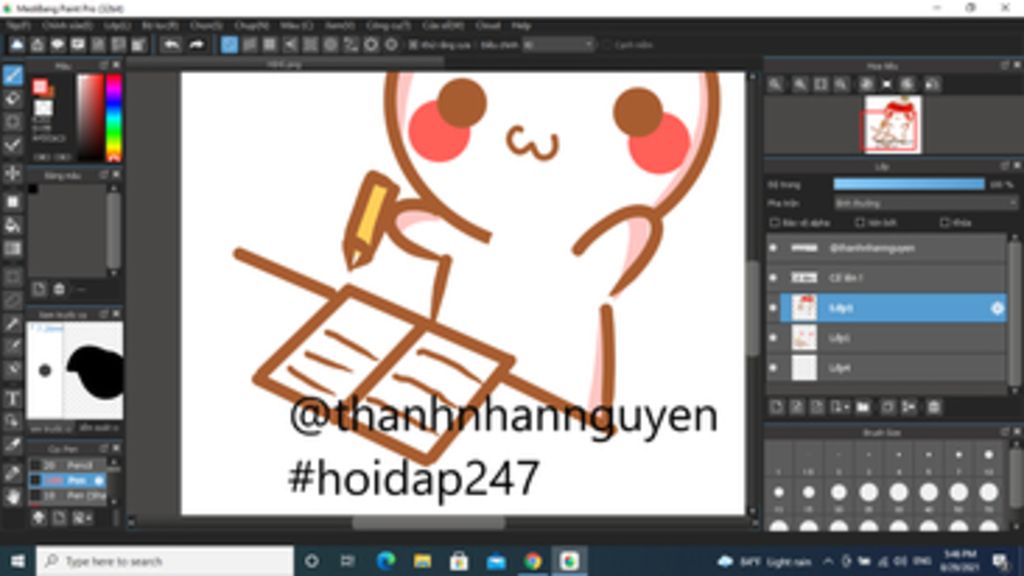Screen dimensions: 1024x576
Task: Click the Redo arrow in toolbar
Action: coord(196,44)
